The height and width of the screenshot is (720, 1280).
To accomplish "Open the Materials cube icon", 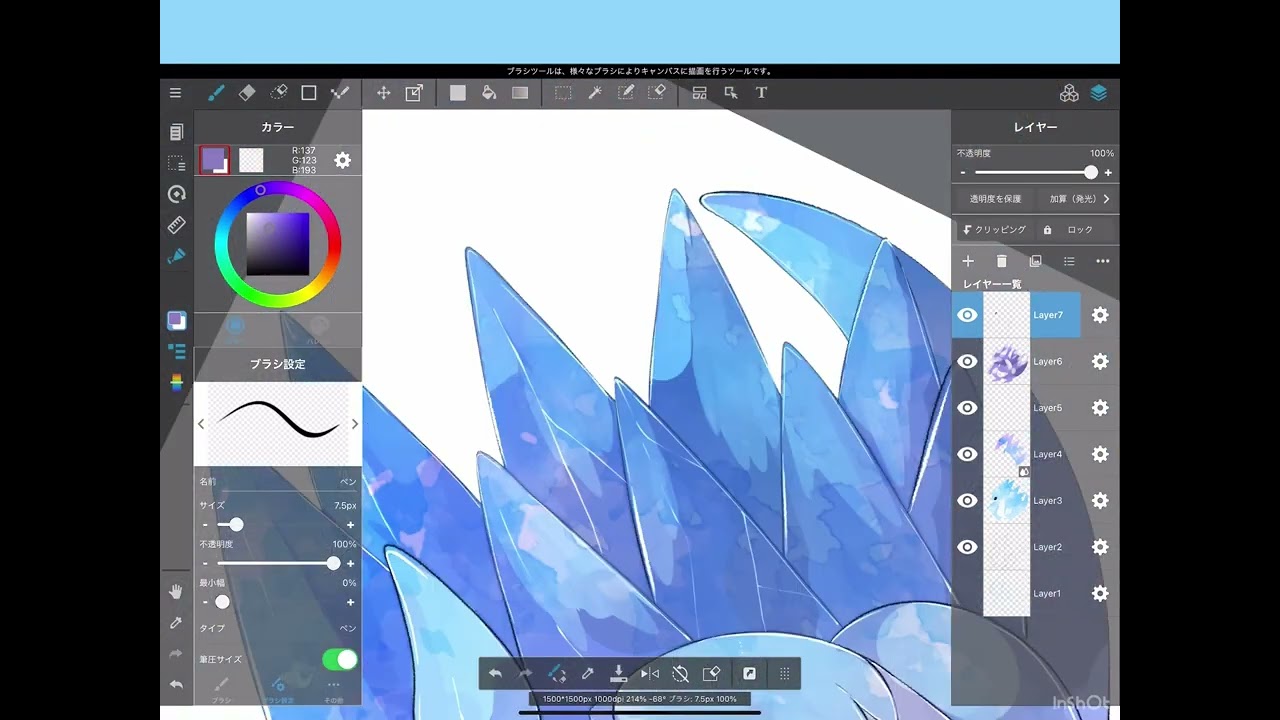I will point(1069,93).
